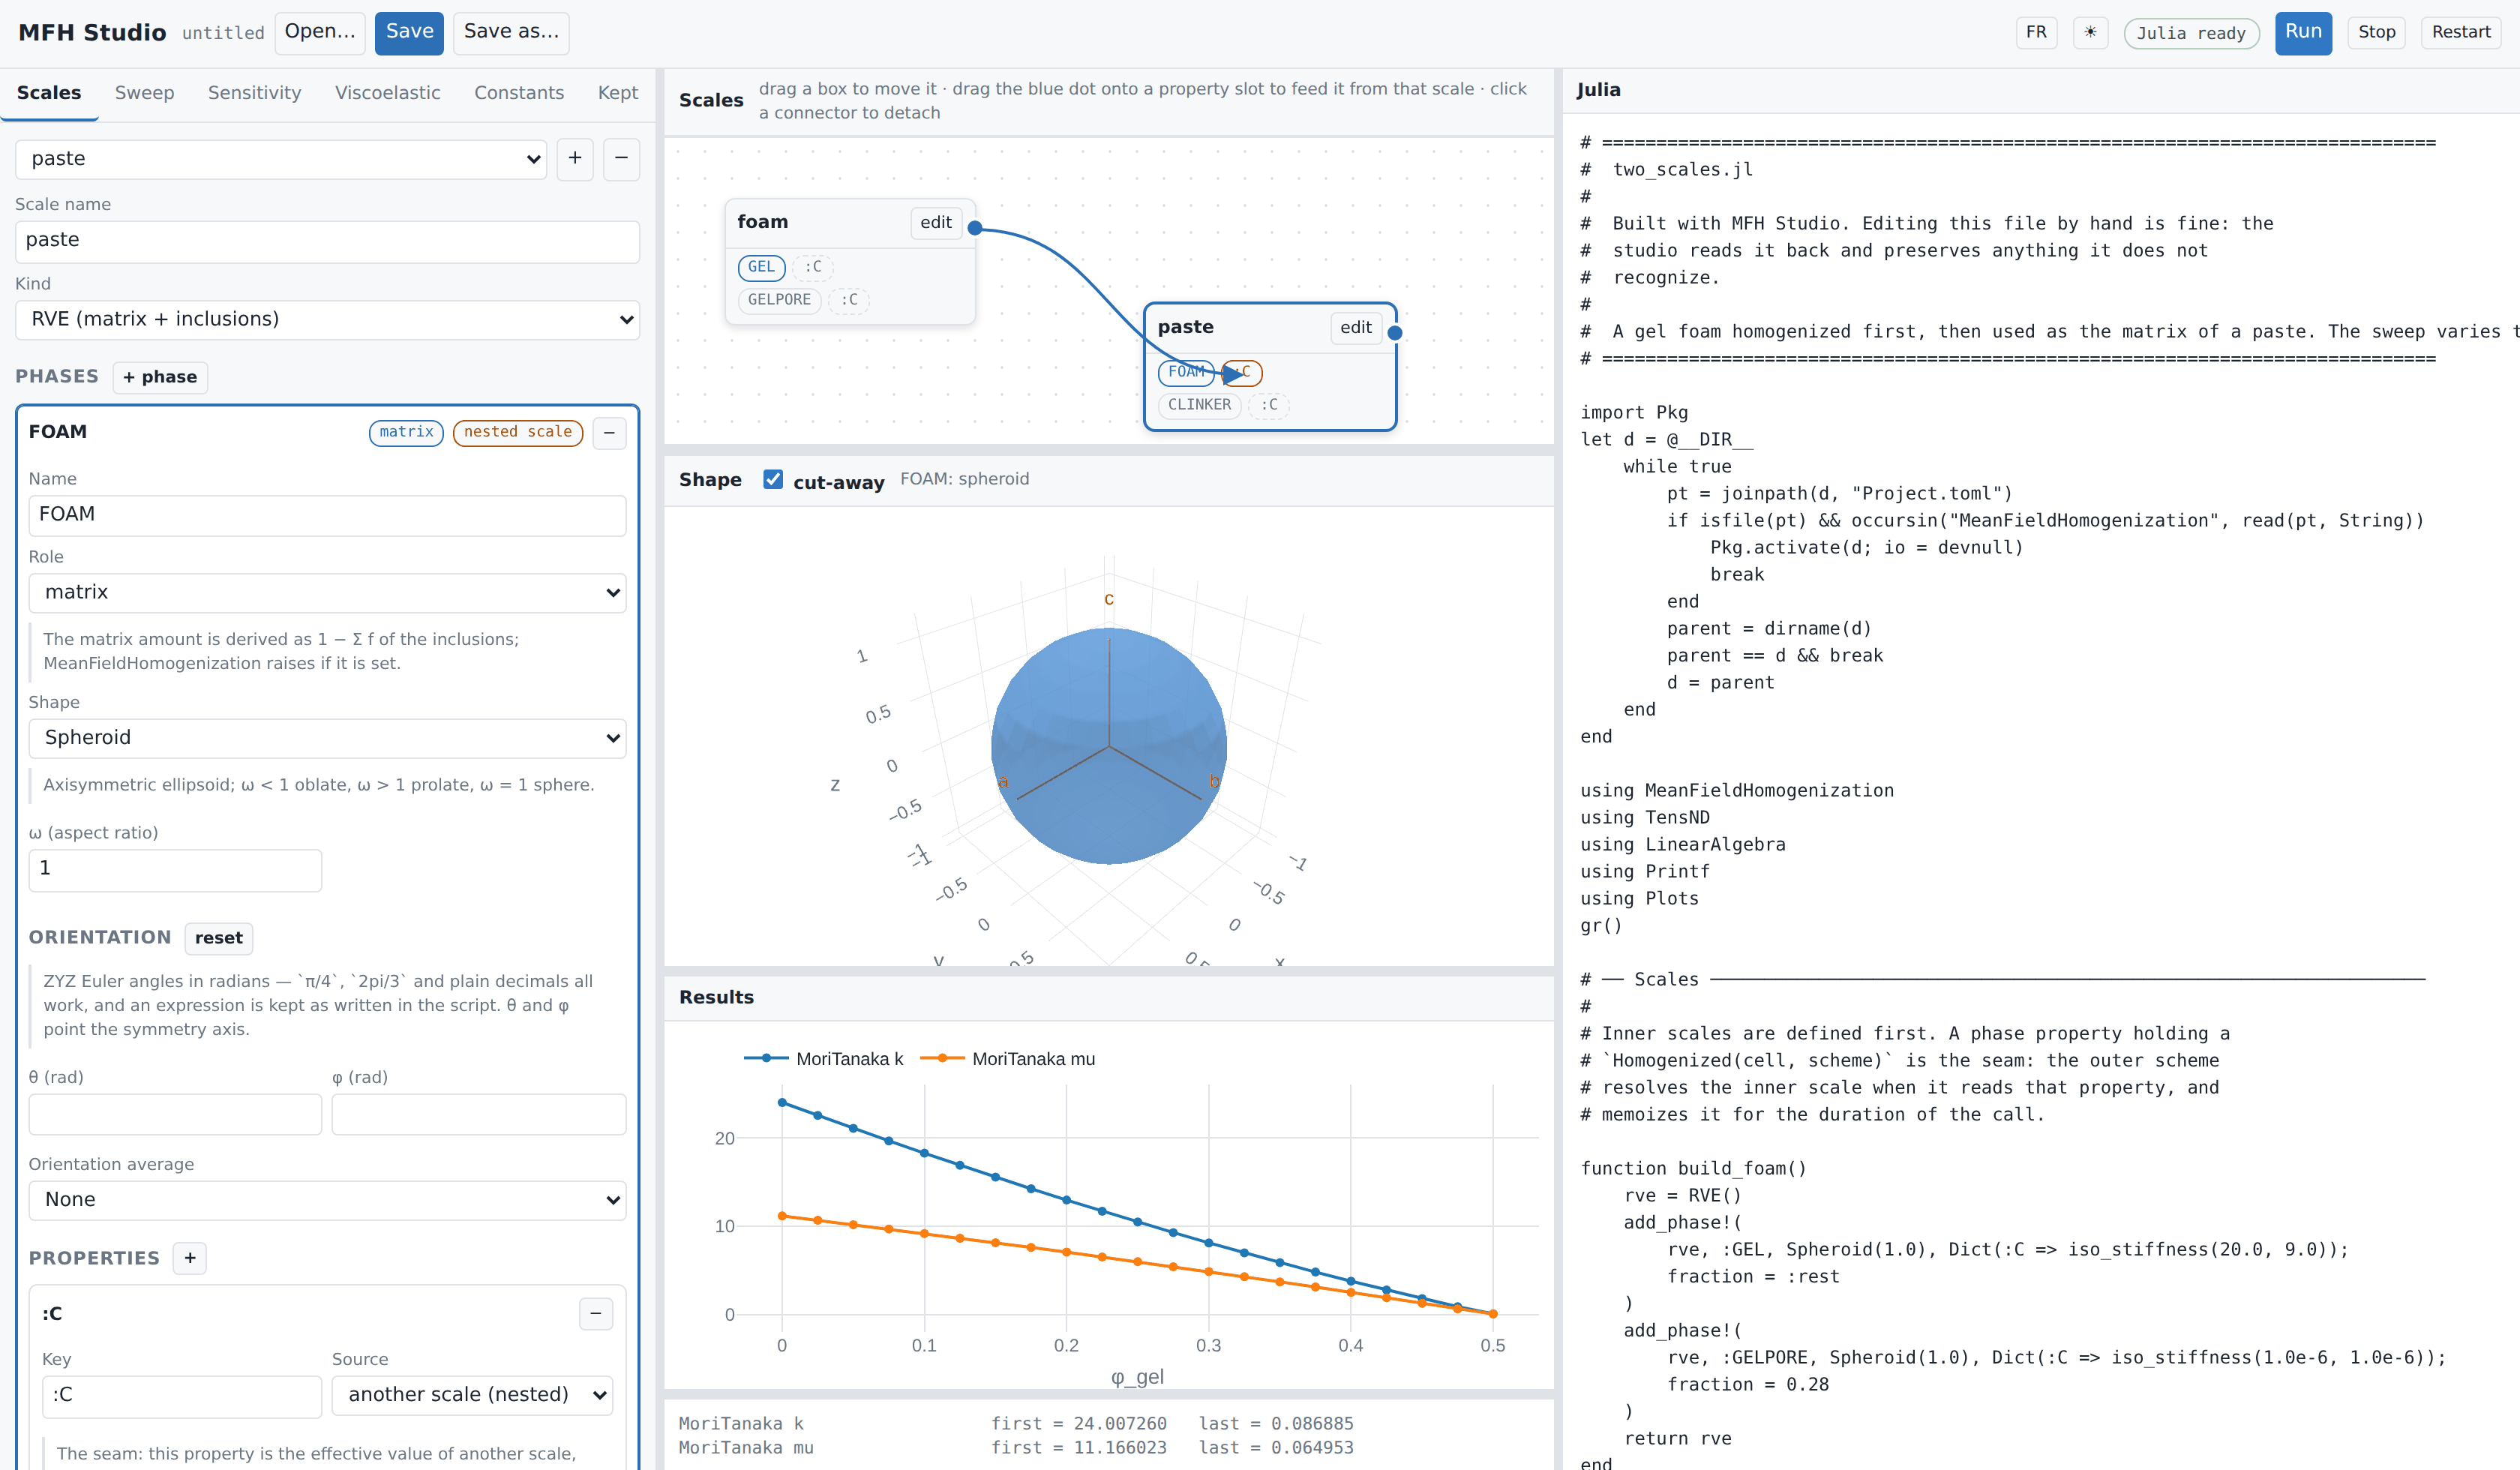Click the edit button on the foam box
The height and width of the screenshot is (1470, 2520).
click(936, 223)
